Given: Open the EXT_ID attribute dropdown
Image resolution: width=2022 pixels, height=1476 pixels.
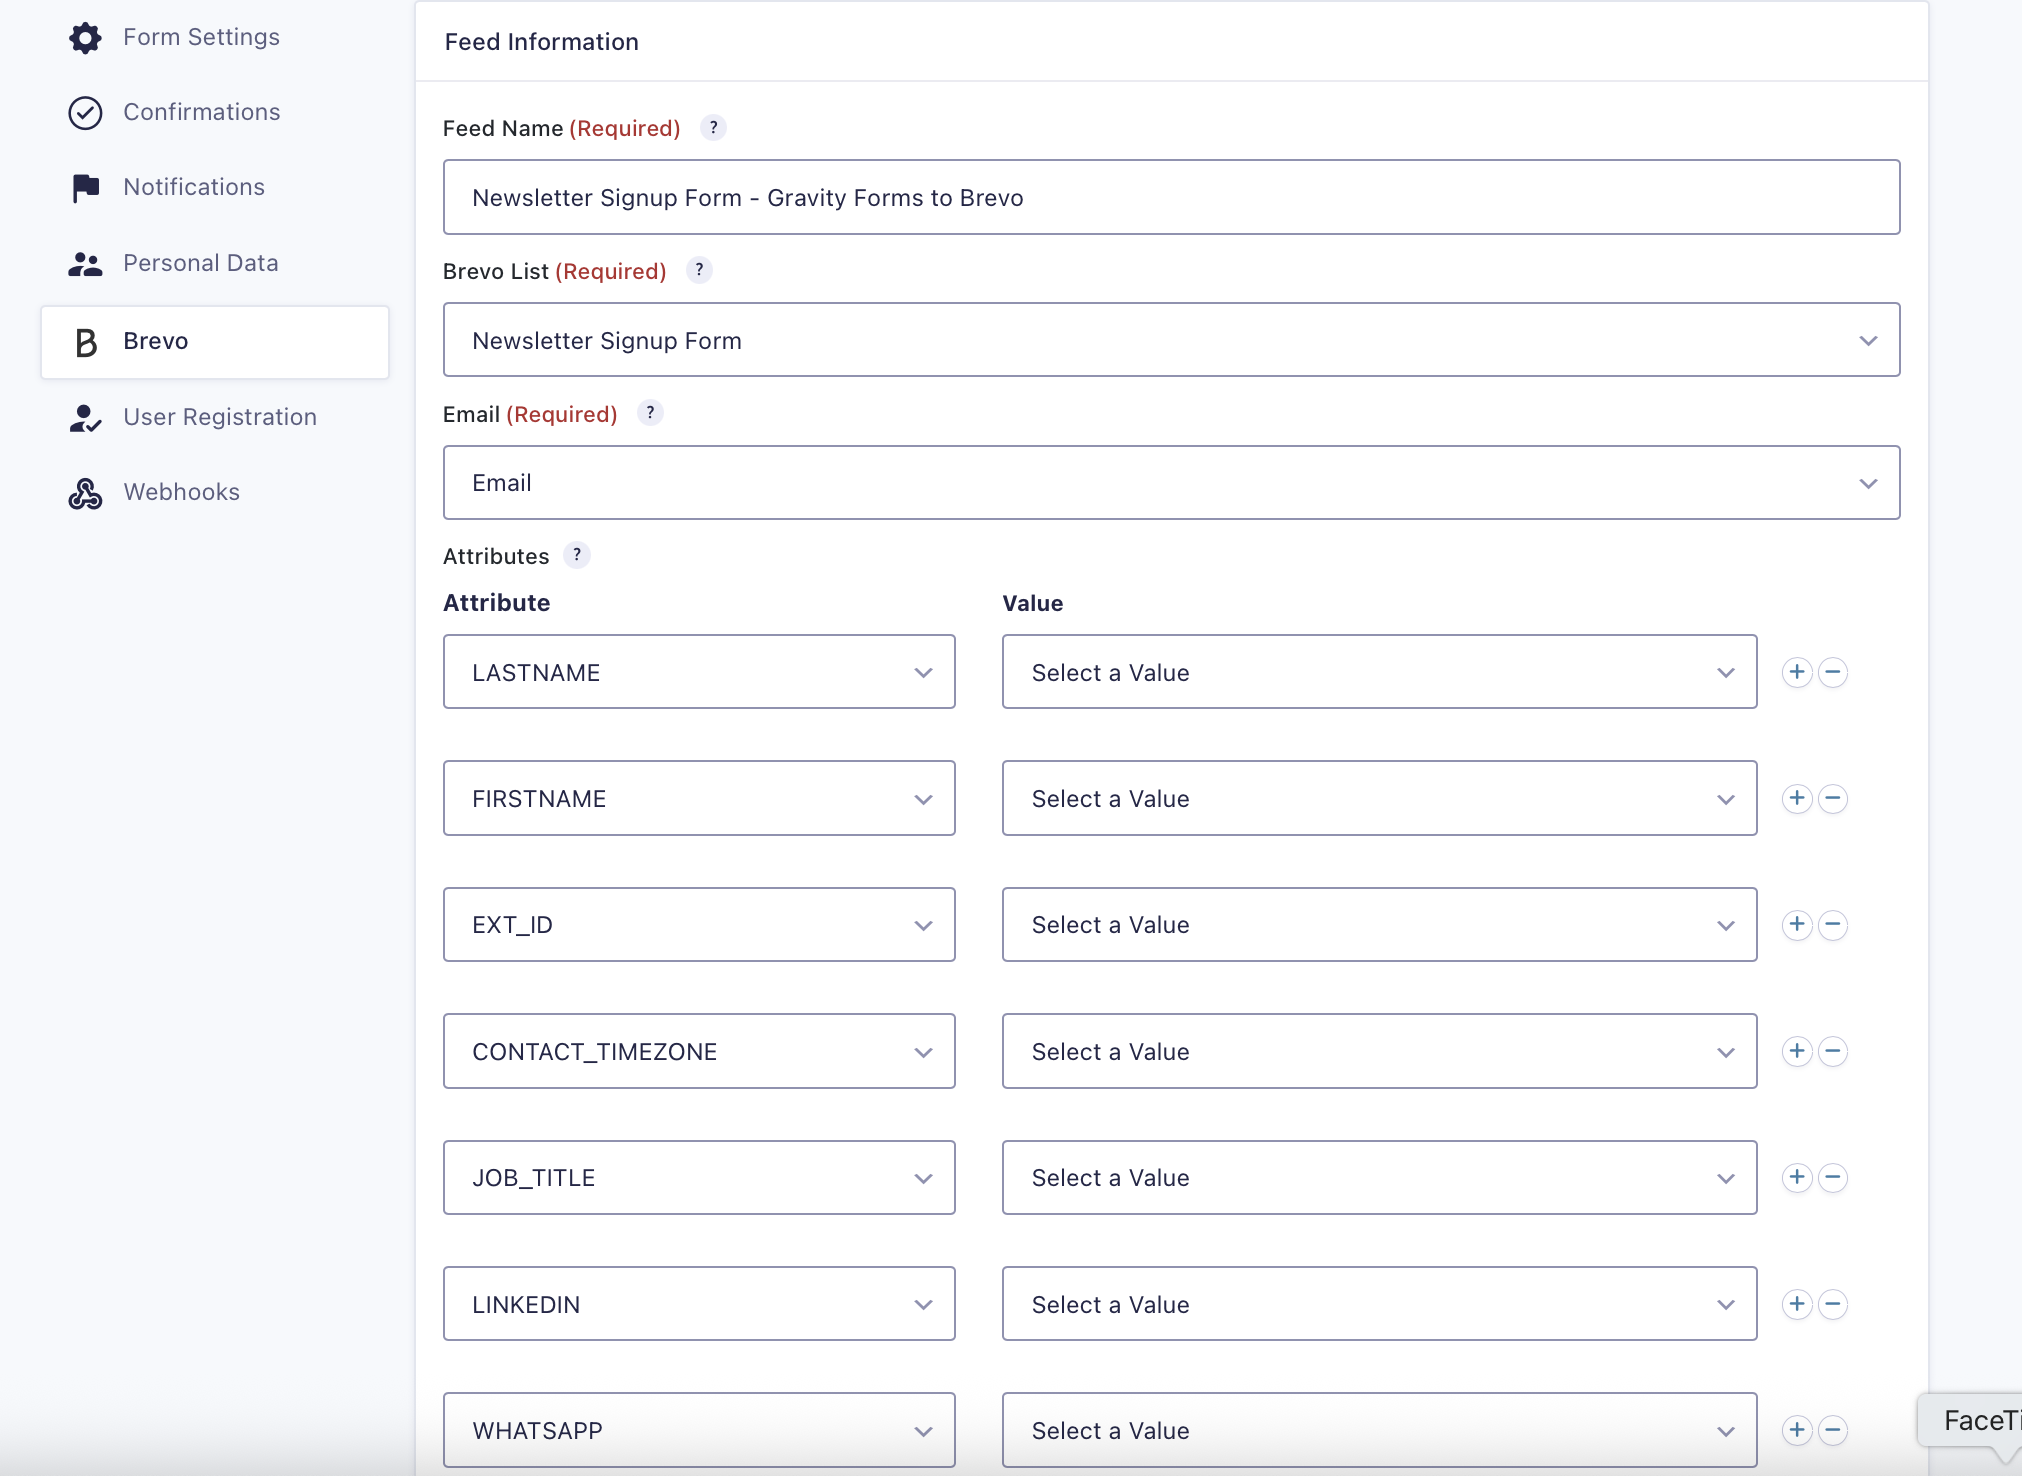Looking at the screenshot, I should click(699, 925).
